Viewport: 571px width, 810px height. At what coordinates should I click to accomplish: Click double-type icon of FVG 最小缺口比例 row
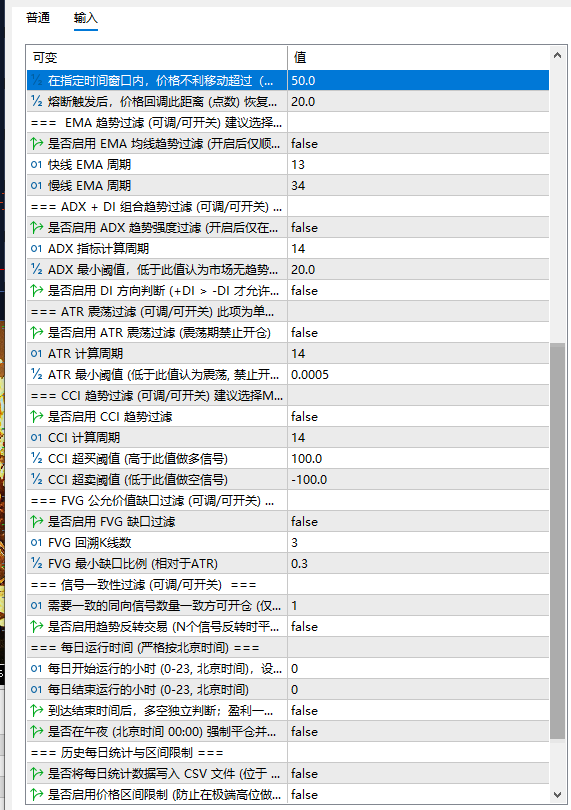(x=36, y=563)
